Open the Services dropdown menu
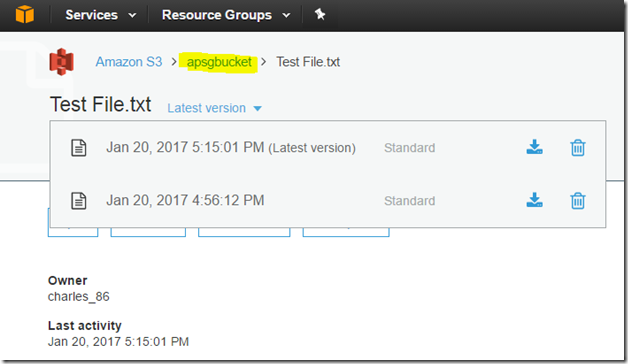Image resolution: width=628 pixels, height=364 pixels. click(x=101, y=15)
